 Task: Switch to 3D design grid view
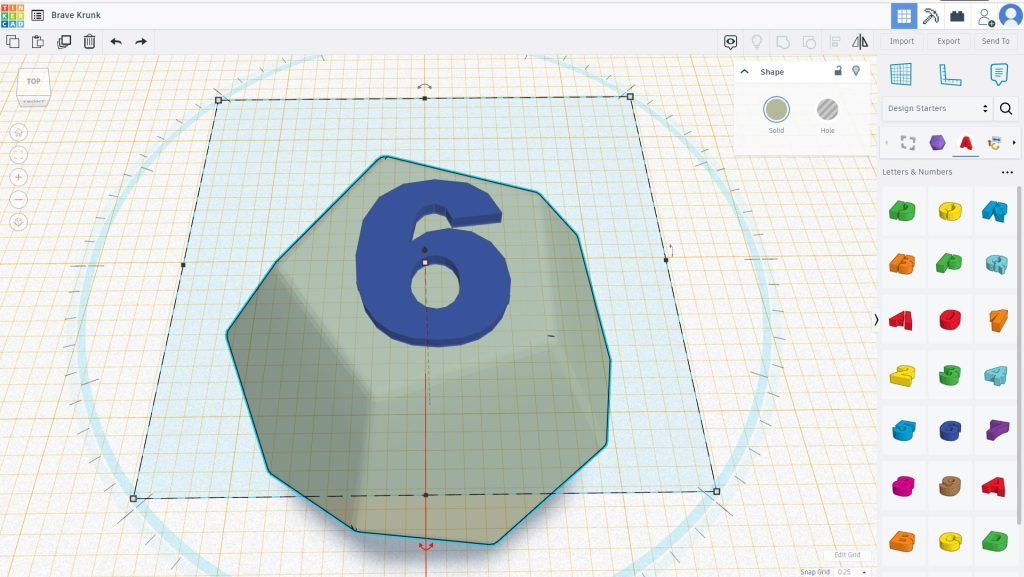point(904,16)
